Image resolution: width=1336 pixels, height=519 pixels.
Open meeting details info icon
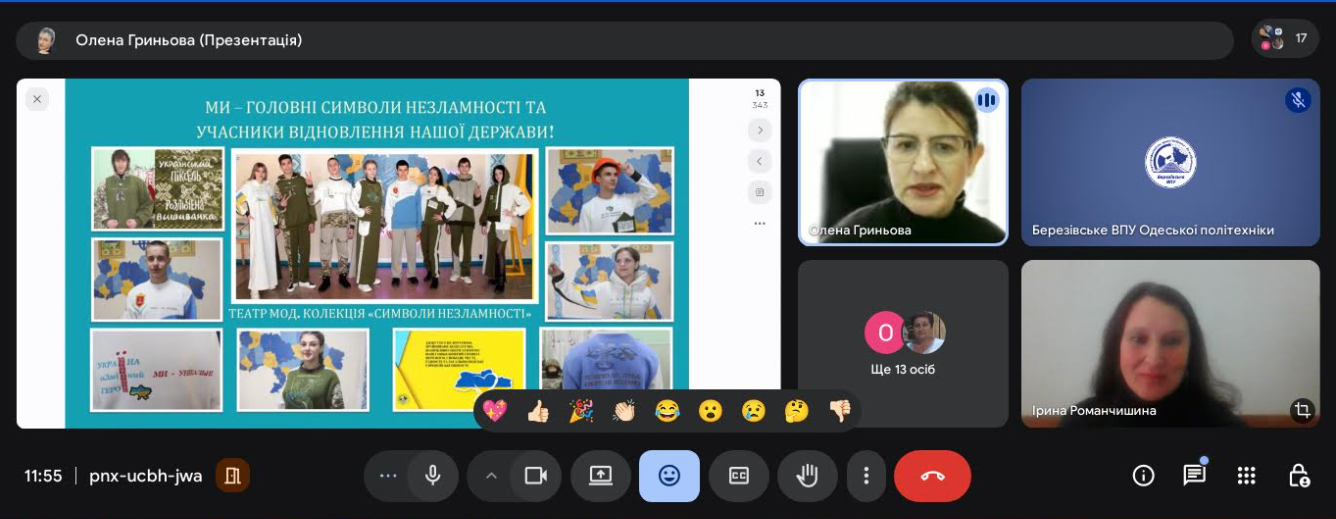click(1143, 476)
